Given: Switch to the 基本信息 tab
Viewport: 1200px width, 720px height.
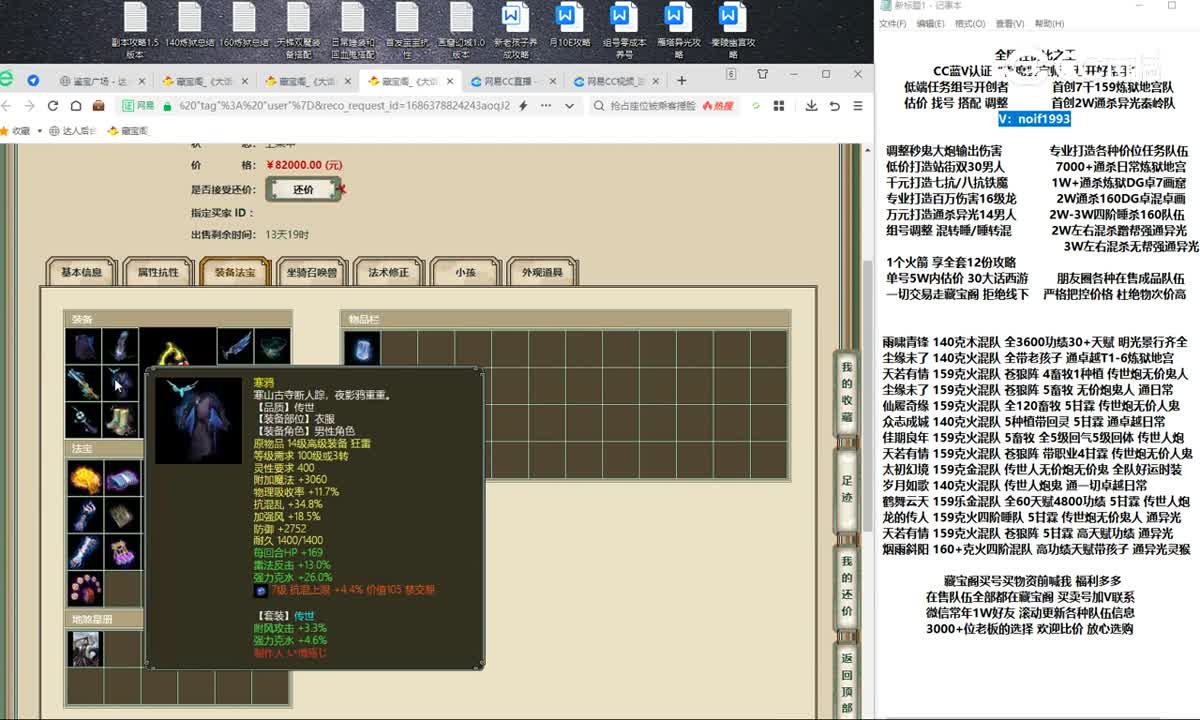Looking at the screenshot, I should click(x=82, y=272).
